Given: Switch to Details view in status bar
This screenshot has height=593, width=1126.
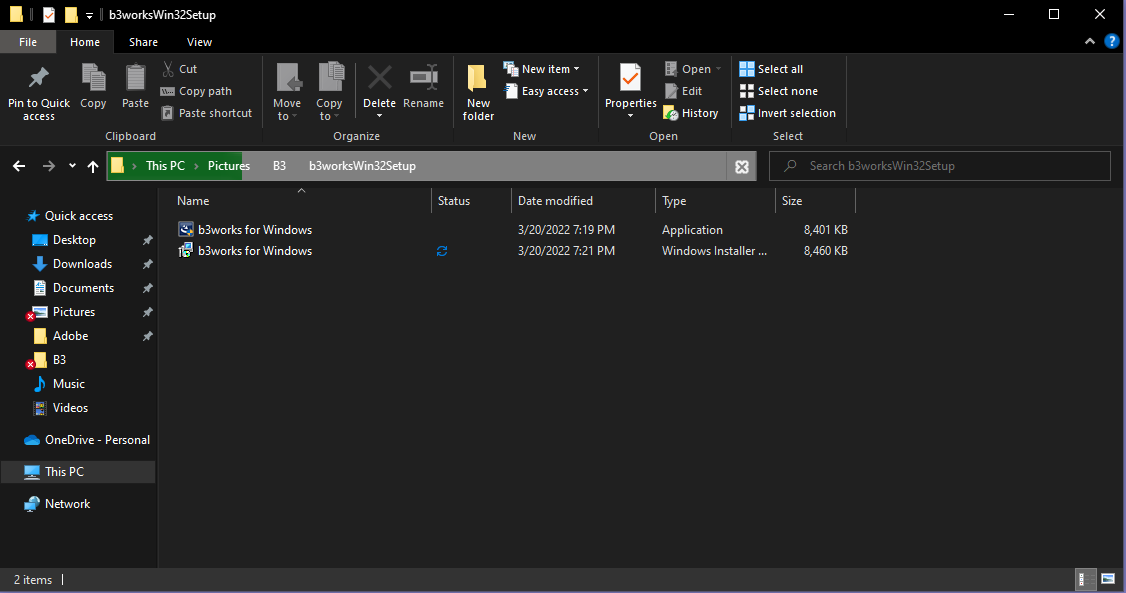Looking at the screenshot, I should pos(1086,579).
